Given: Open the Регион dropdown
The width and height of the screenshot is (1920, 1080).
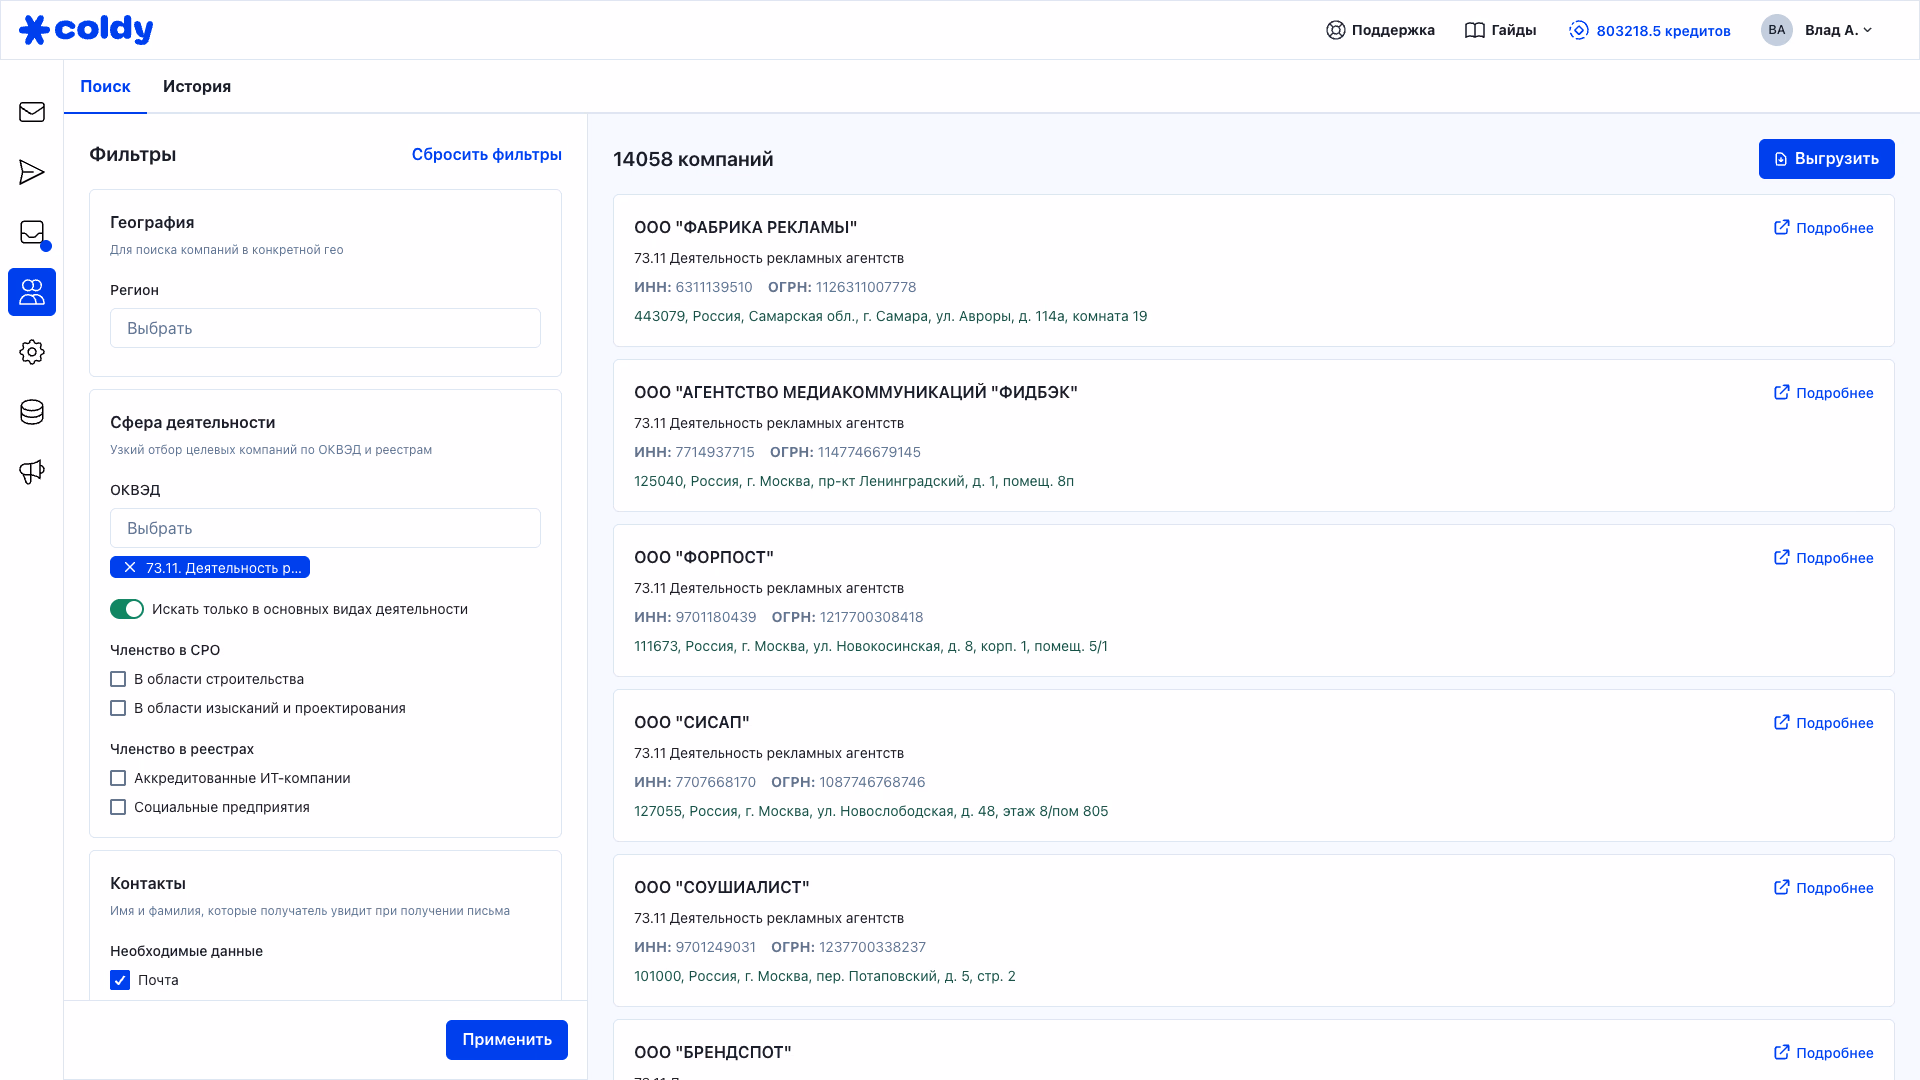Looking at the screenshot, I should 325,328.
